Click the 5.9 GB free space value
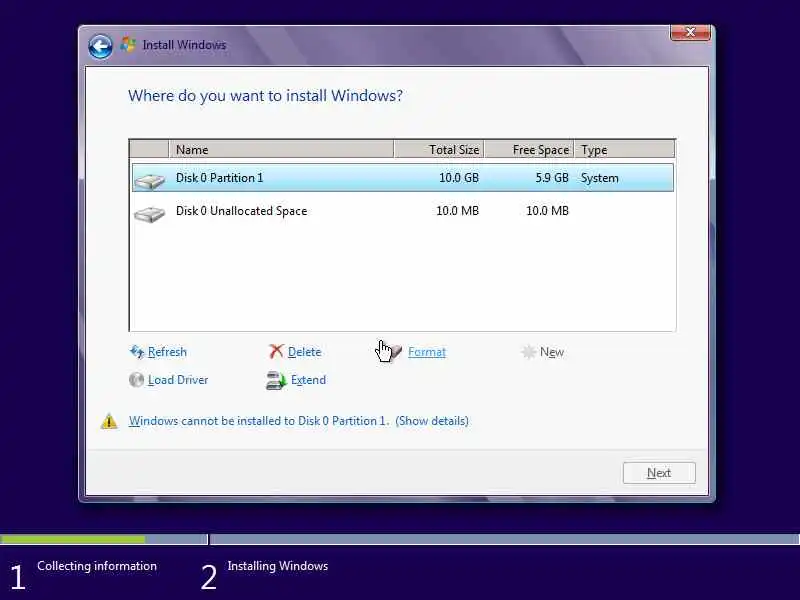Image resolution: width=800 pixels, height=600 pixels. [552, 178]
